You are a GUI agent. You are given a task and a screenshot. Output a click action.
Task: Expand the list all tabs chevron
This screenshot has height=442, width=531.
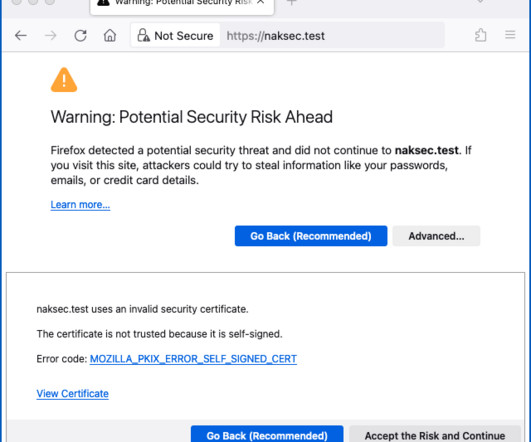480,2
